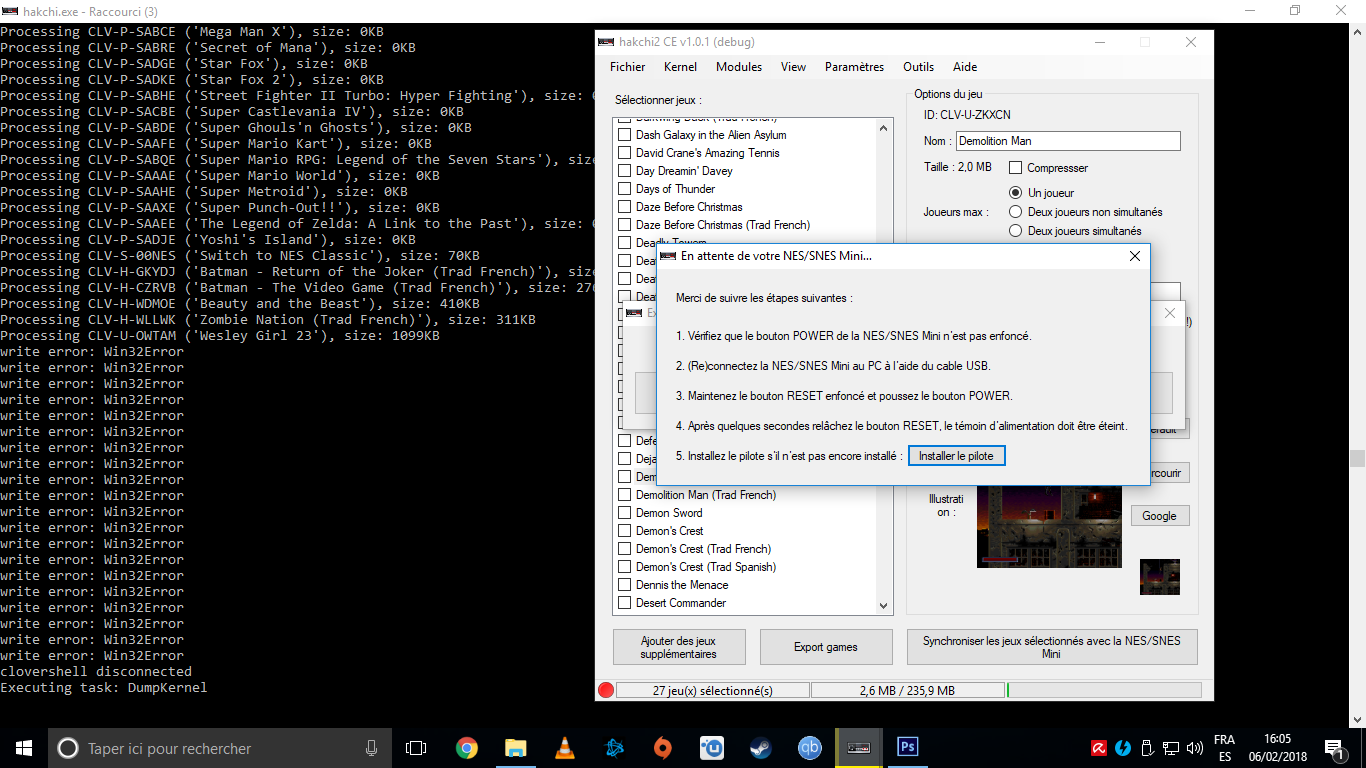Viewport: 1366px width, 768px height.
Task: Click game list scroll down arrow
Action: (883, 606)
